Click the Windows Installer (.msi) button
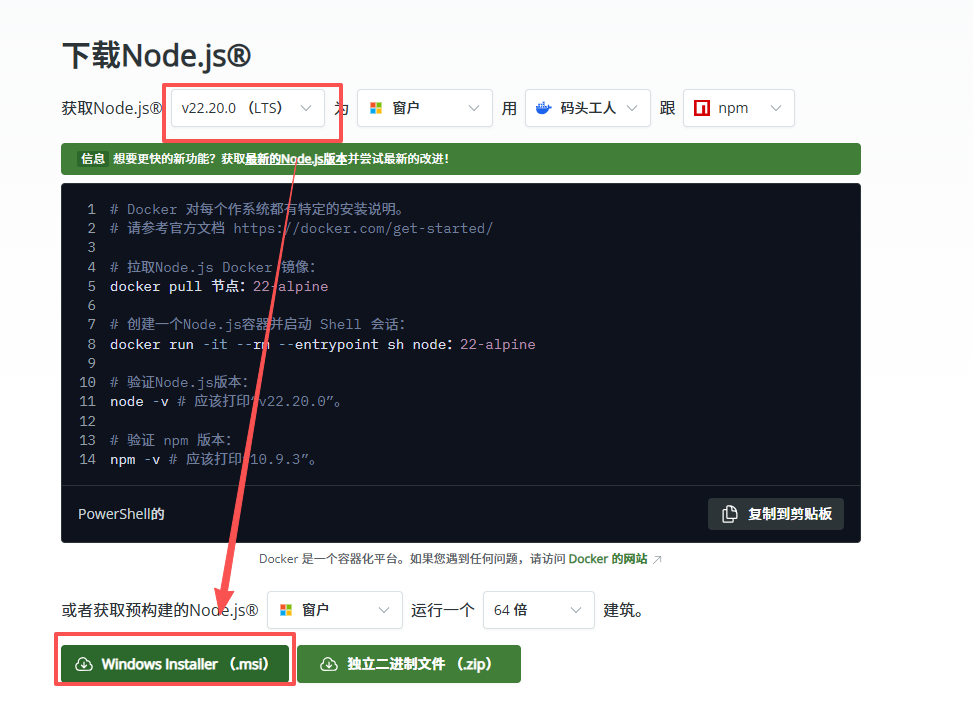973x714 pixels. (x=175, y=664)
